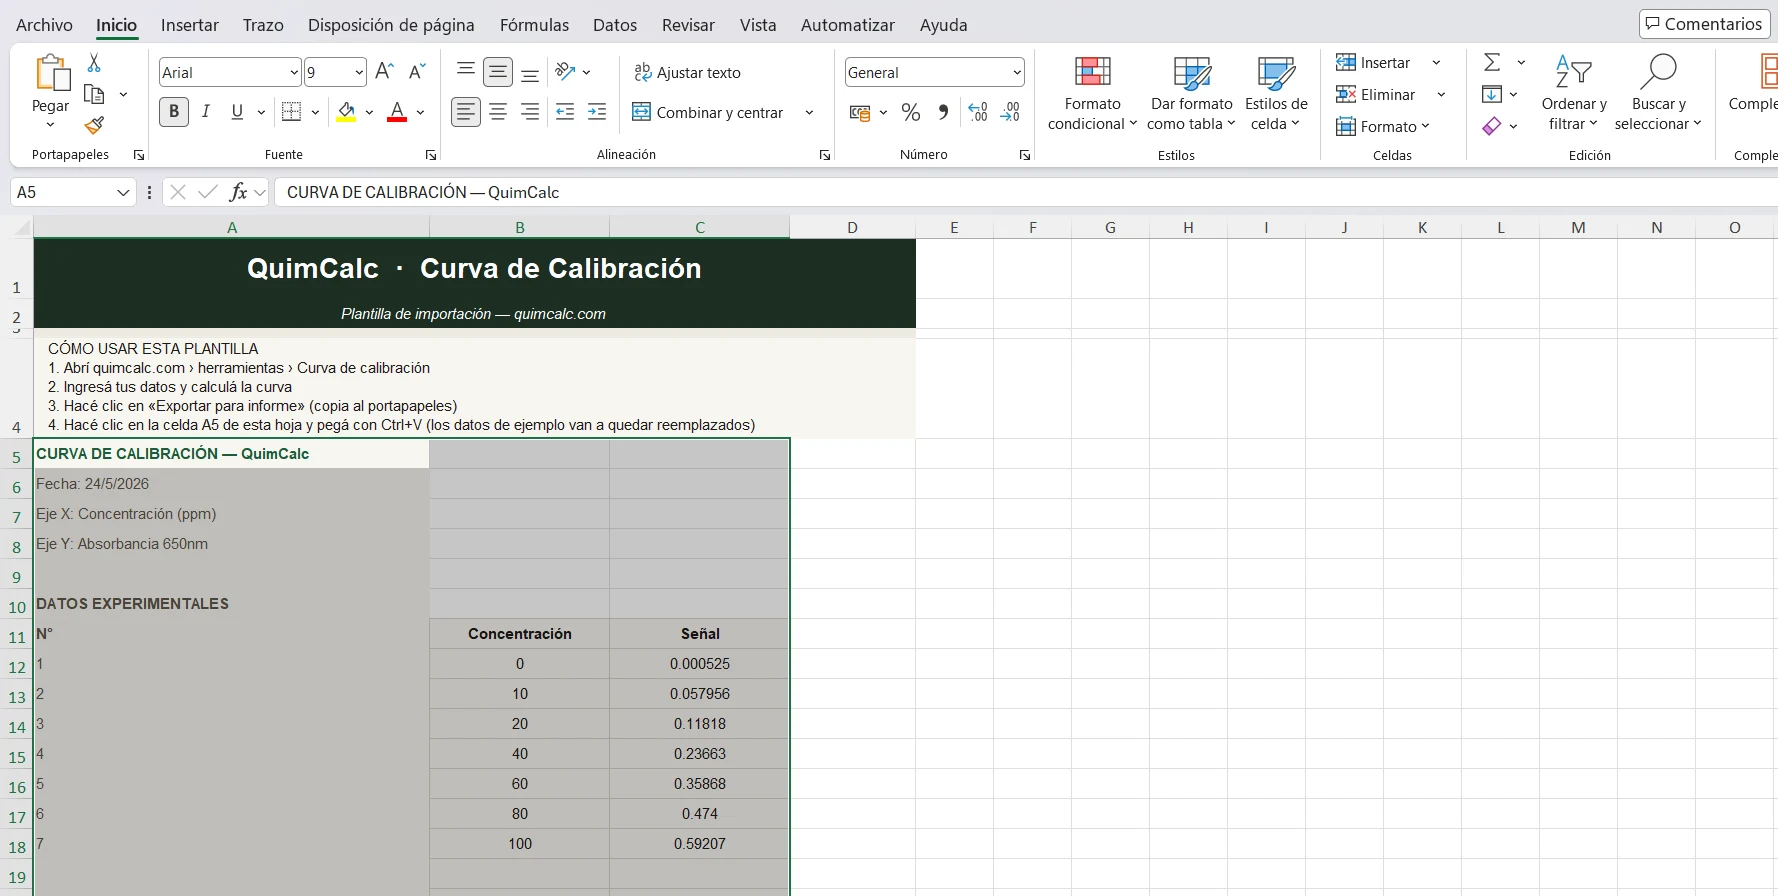Open Dar formato como tabla
Viewport: 1778px width, 896px height.
(x=1192, y=93)
